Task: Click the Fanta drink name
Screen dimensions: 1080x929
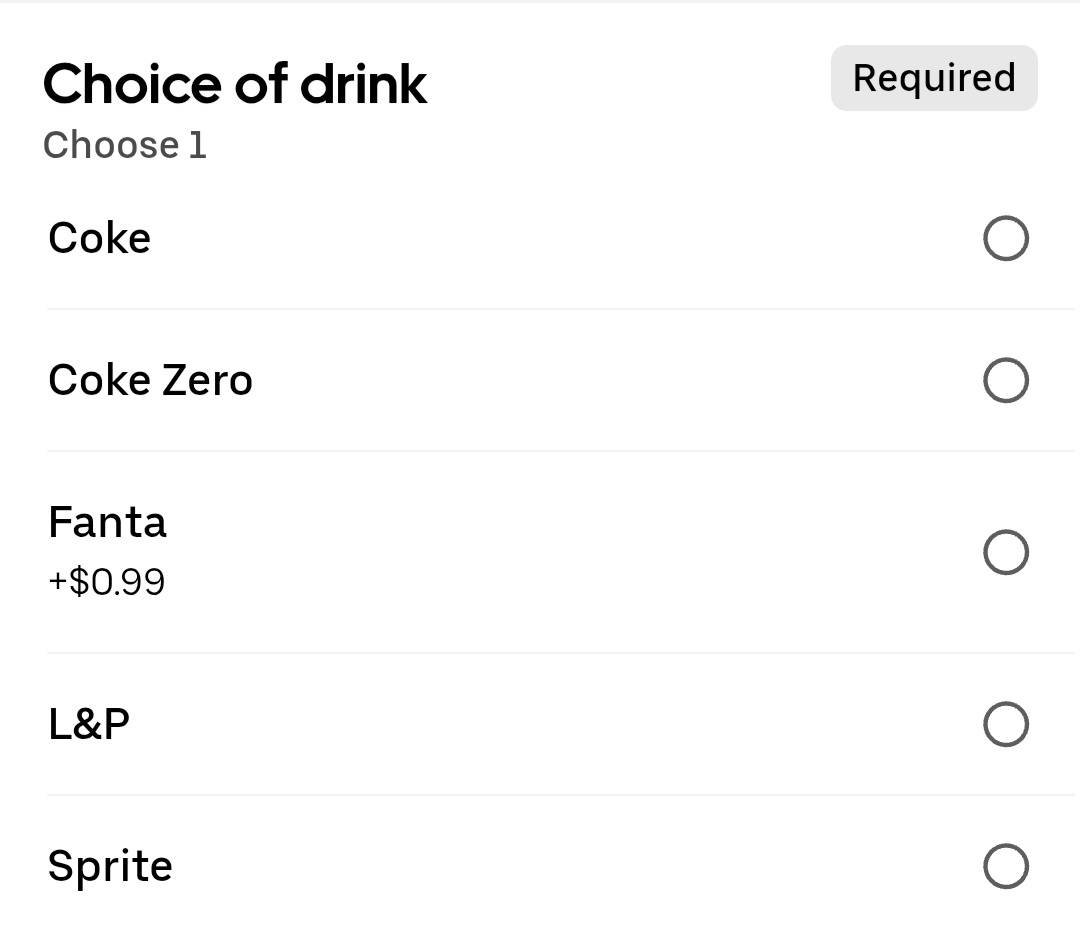Action: (107, 522)
